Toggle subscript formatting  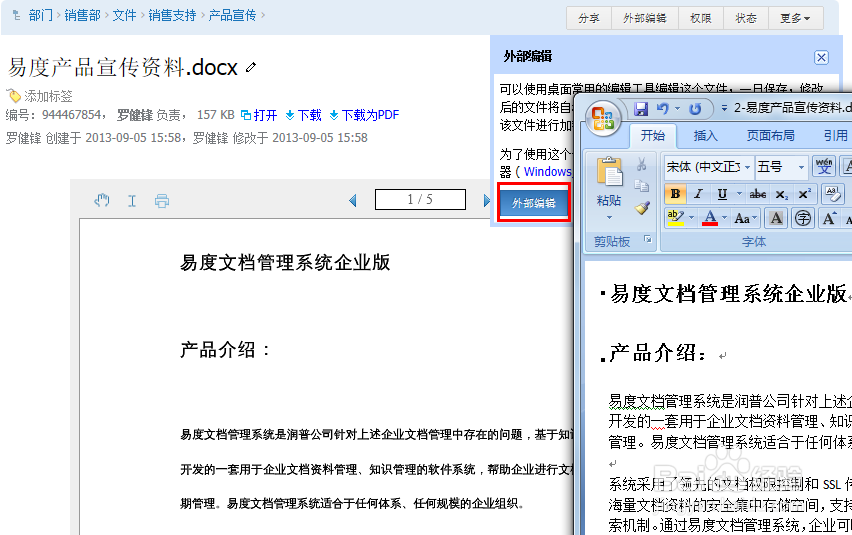point(782,194)
